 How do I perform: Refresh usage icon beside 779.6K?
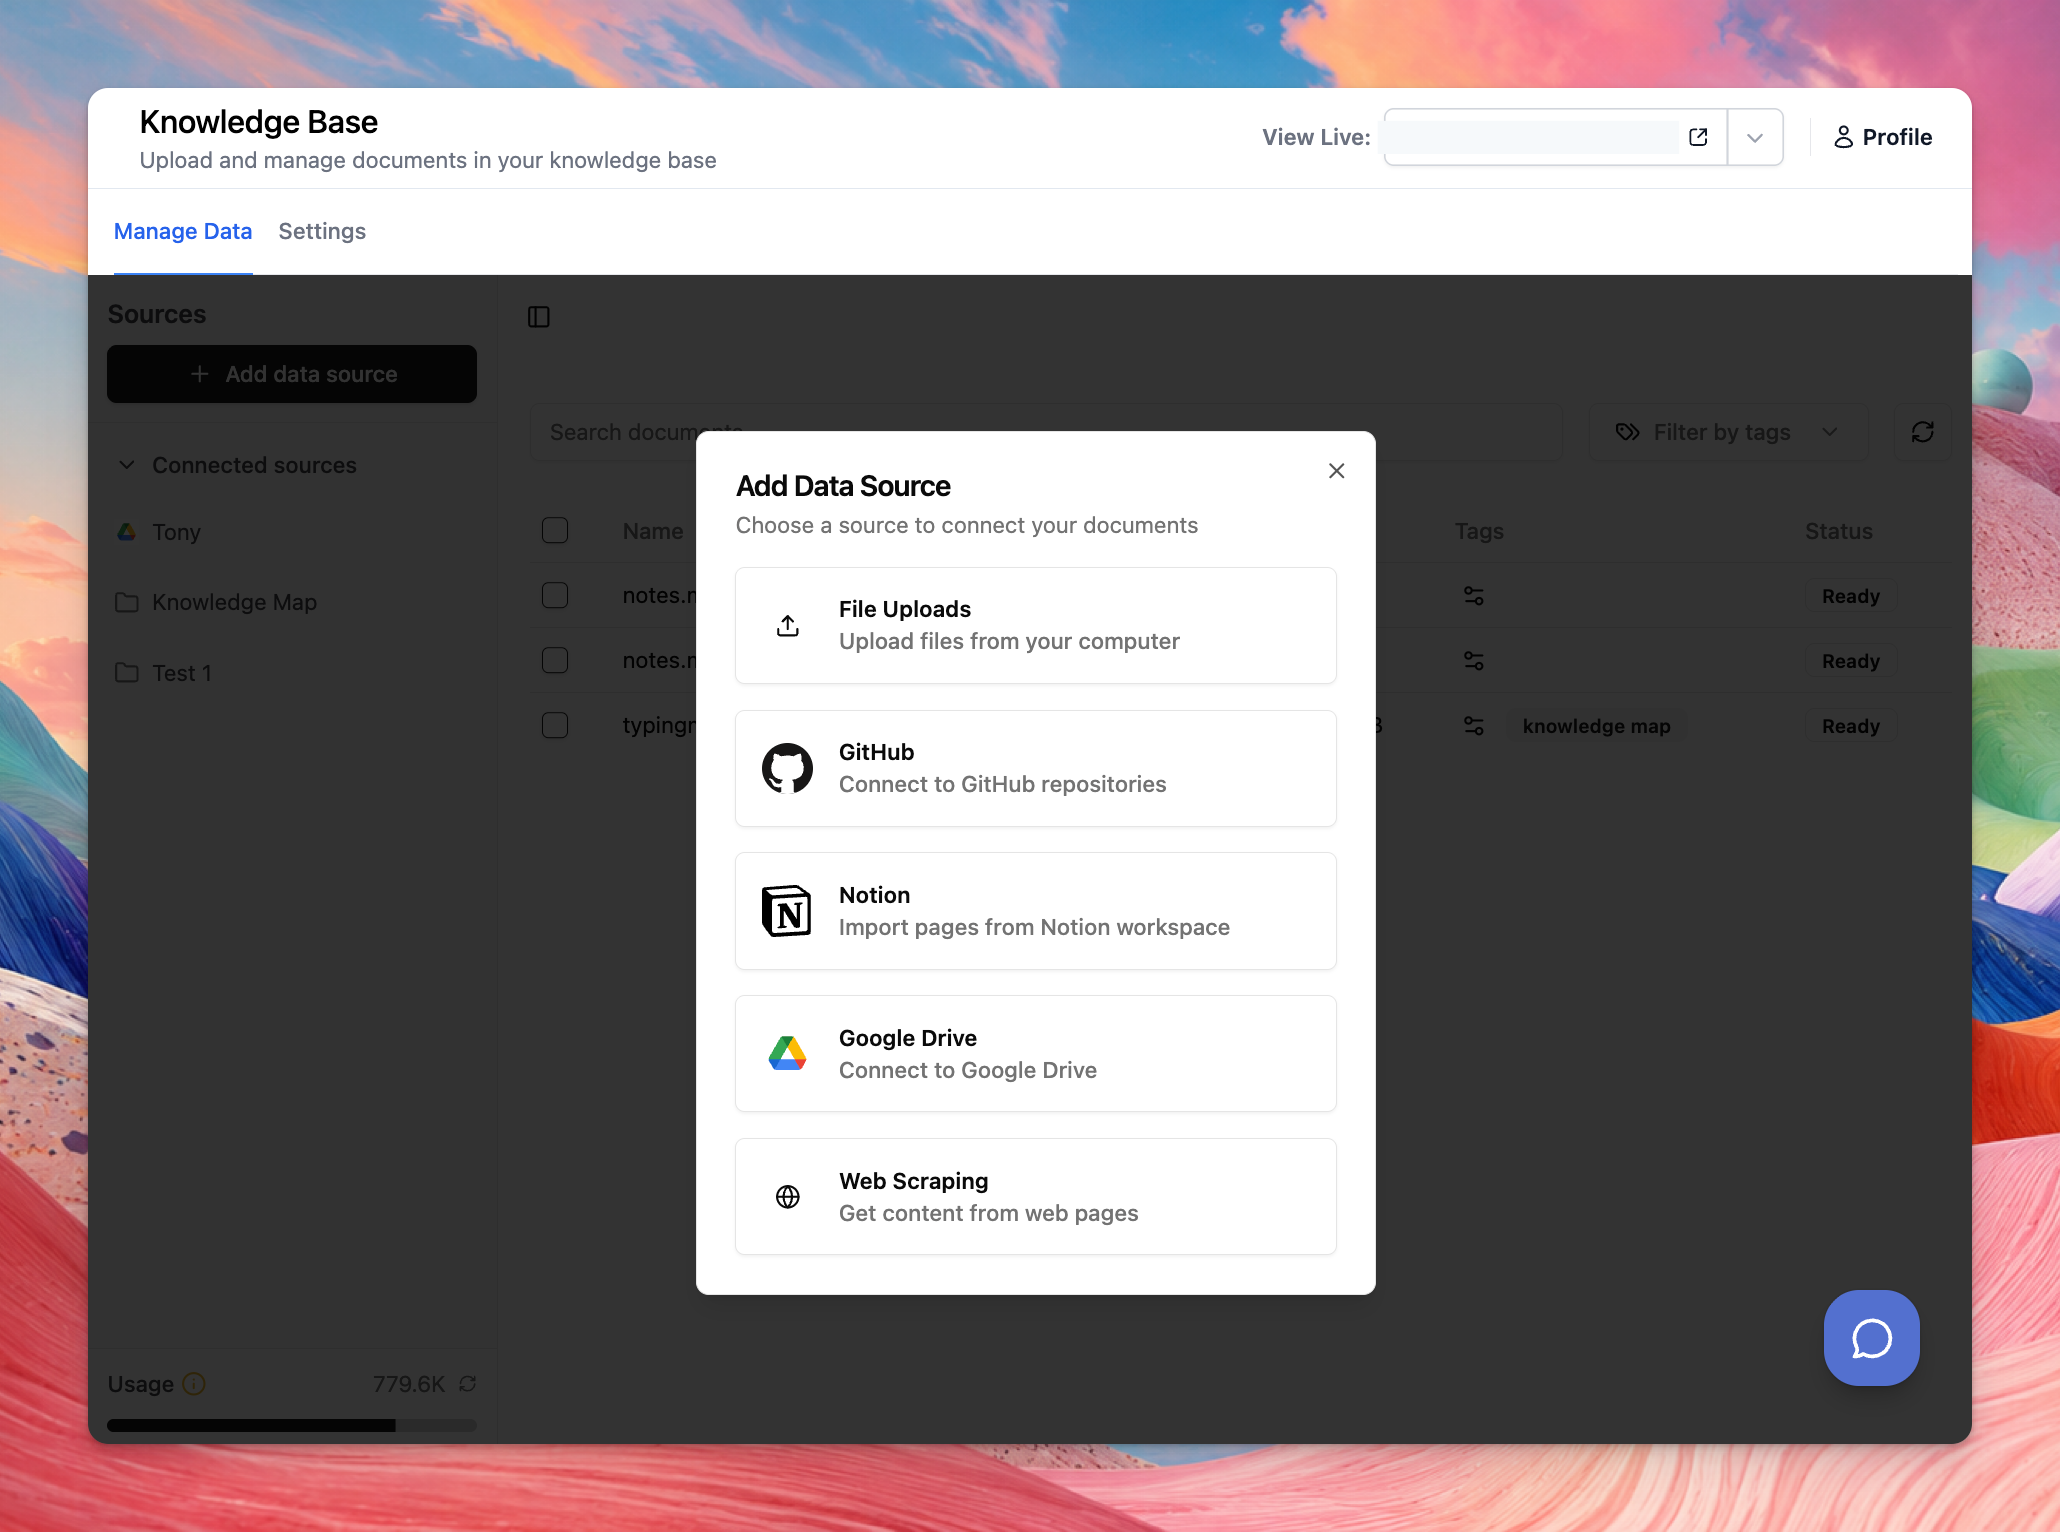pyautogui.click(x=468, y=1384)
